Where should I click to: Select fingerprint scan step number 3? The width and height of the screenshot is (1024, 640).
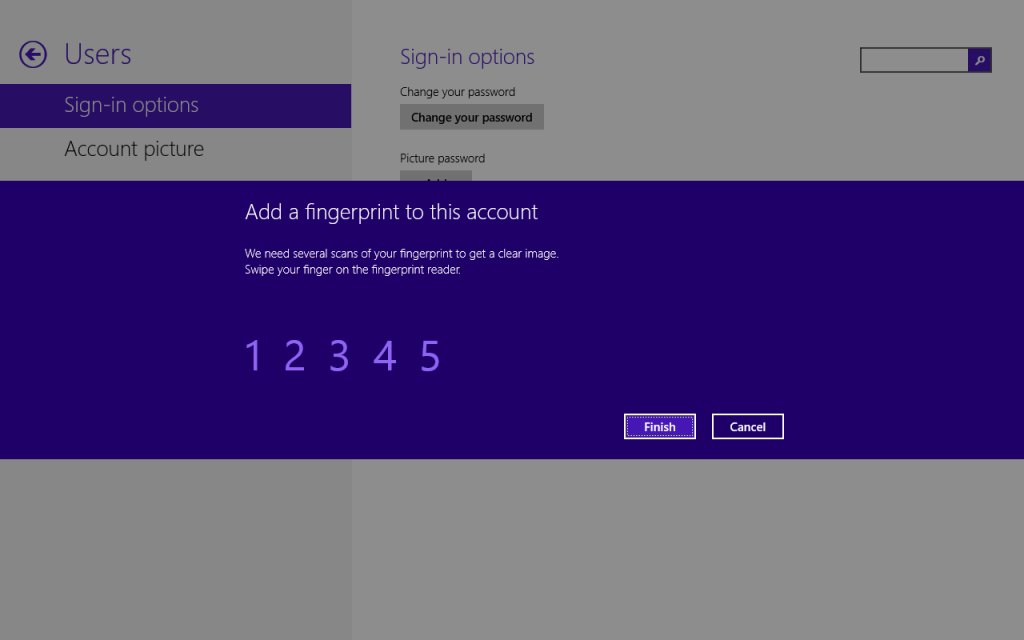click(339, 356)
